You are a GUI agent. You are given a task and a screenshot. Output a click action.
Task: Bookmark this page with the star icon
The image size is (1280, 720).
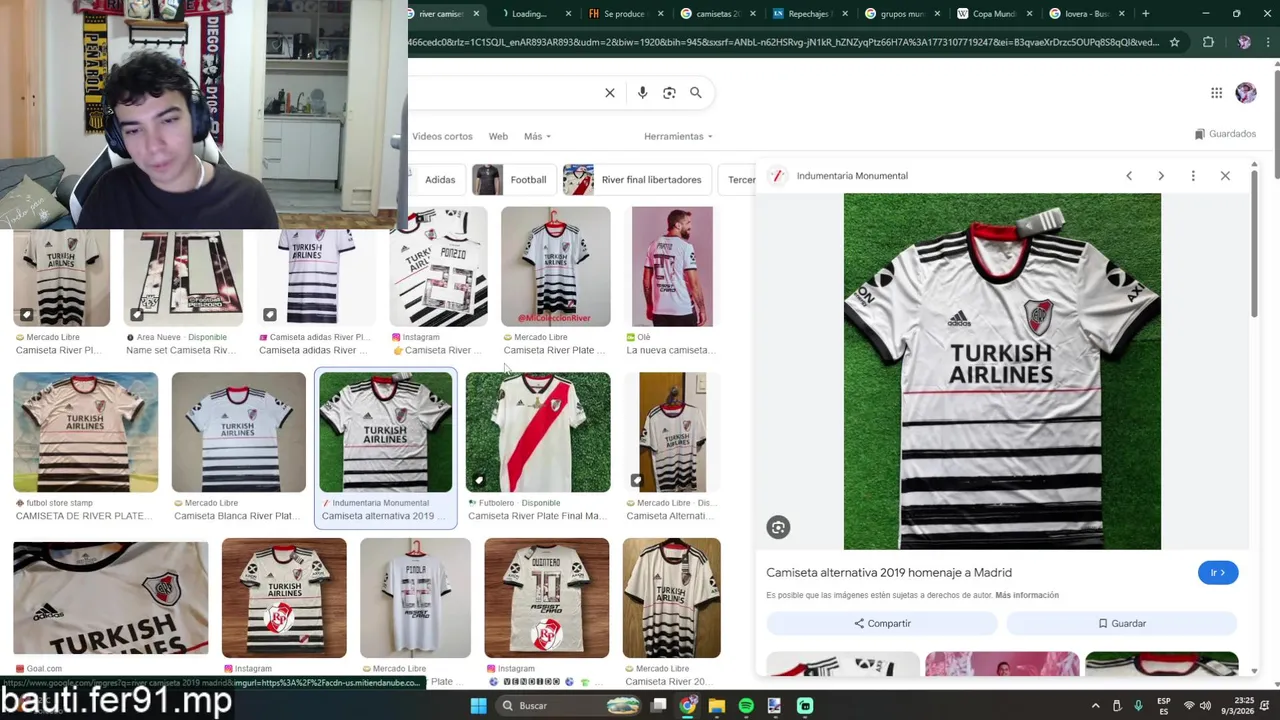[x=1175, y=42]
